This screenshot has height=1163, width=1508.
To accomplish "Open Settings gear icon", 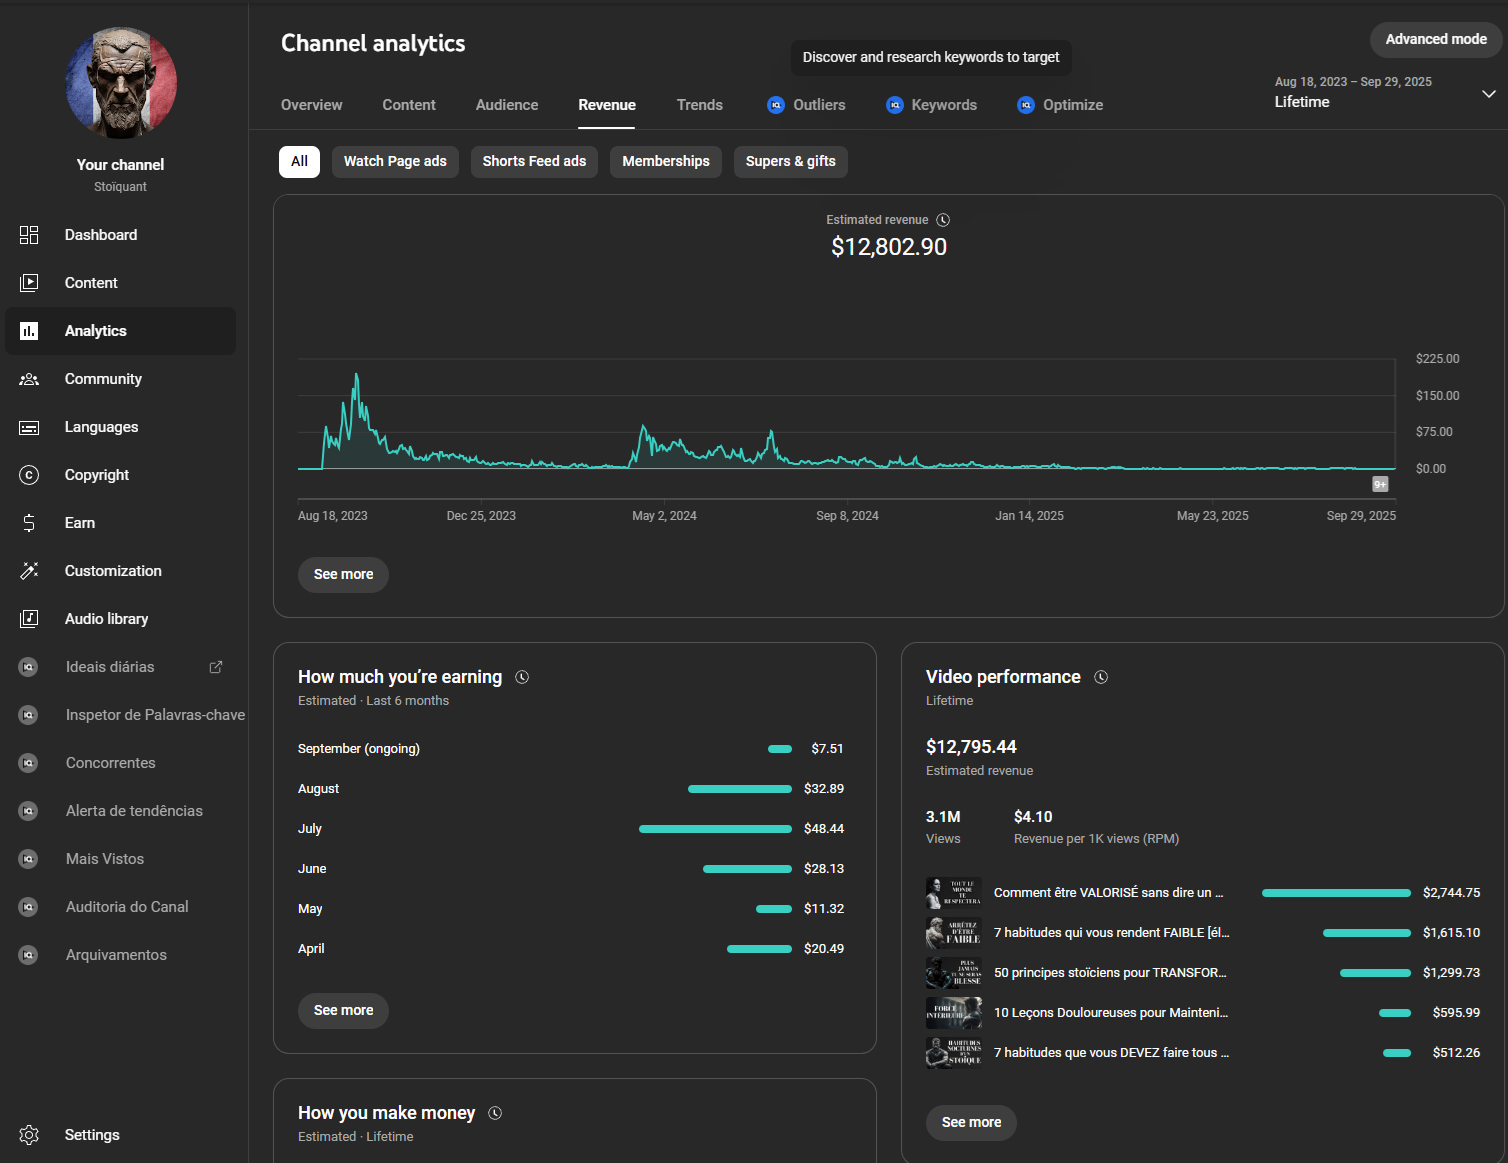I will point(29,1135).
